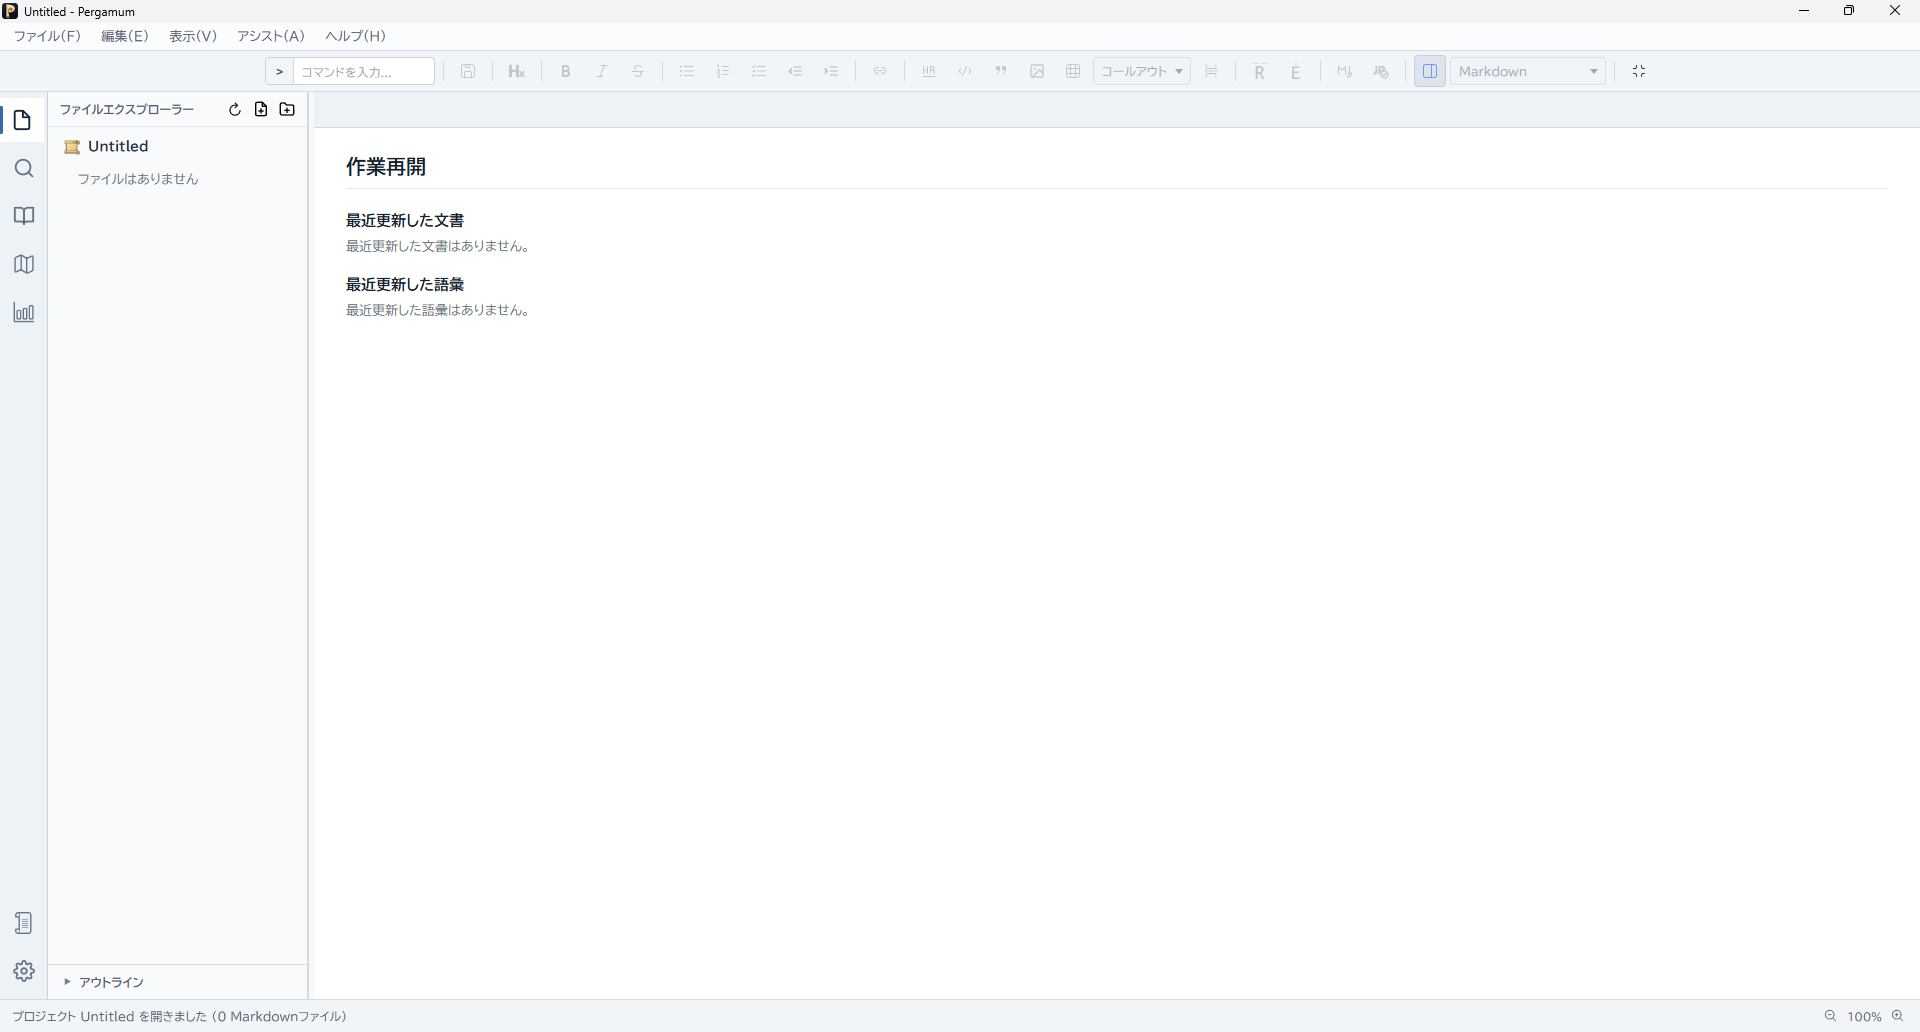Screen dimensions: 1920x1032
Task: Toggle strikethrough formatting
Action: [x=638, y=71]
